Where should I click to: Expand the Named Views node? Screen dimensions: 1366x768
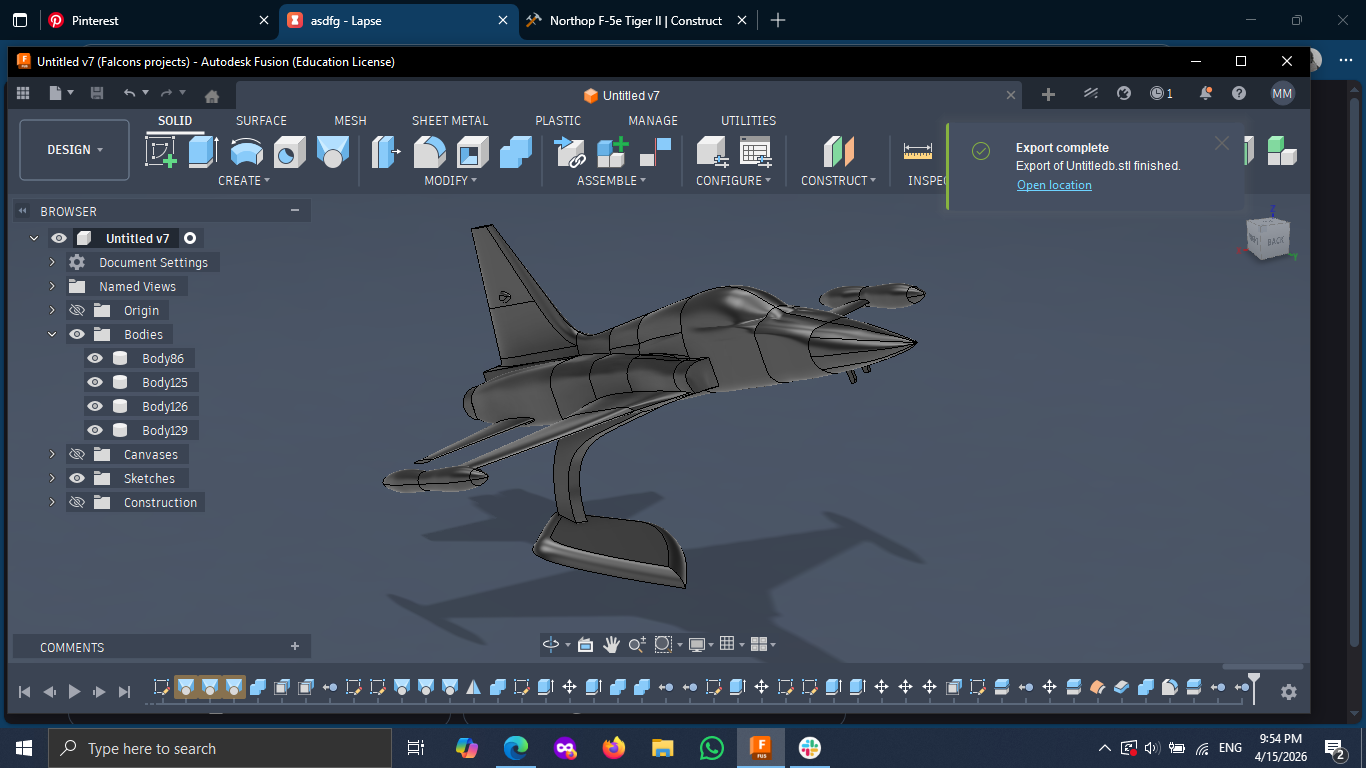point(52,286)
